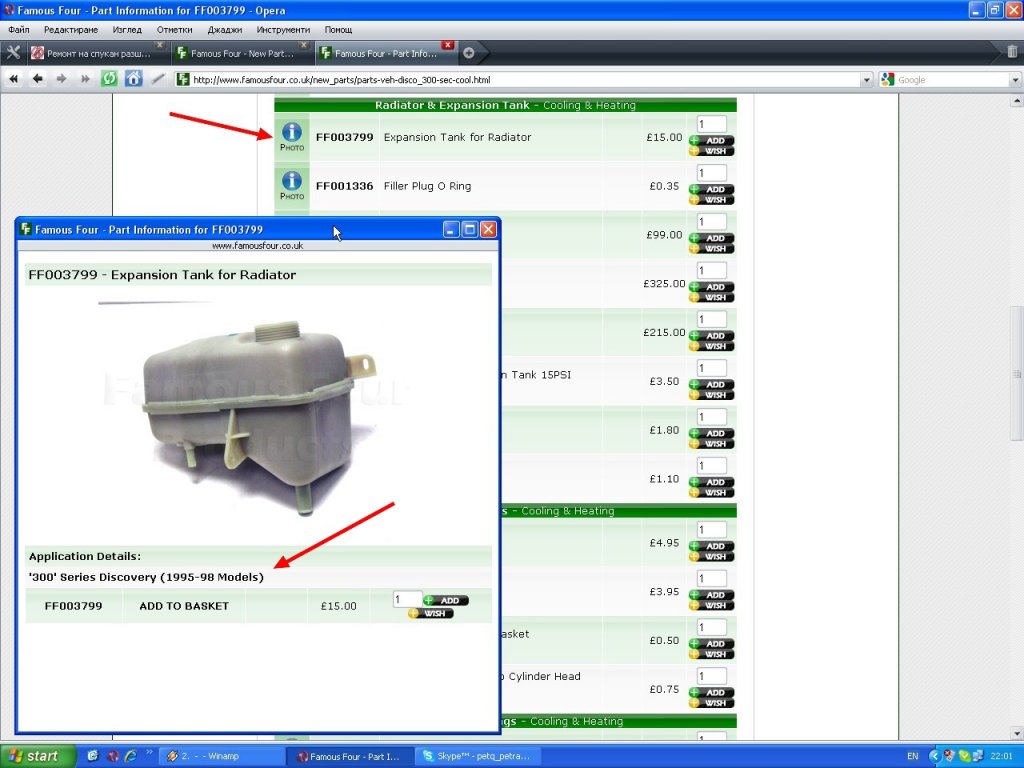Add the £0.75 Cylinder Head item to basket
Image resolution: width=1024 pixels, height=768 pixels.
click(712, 693)
